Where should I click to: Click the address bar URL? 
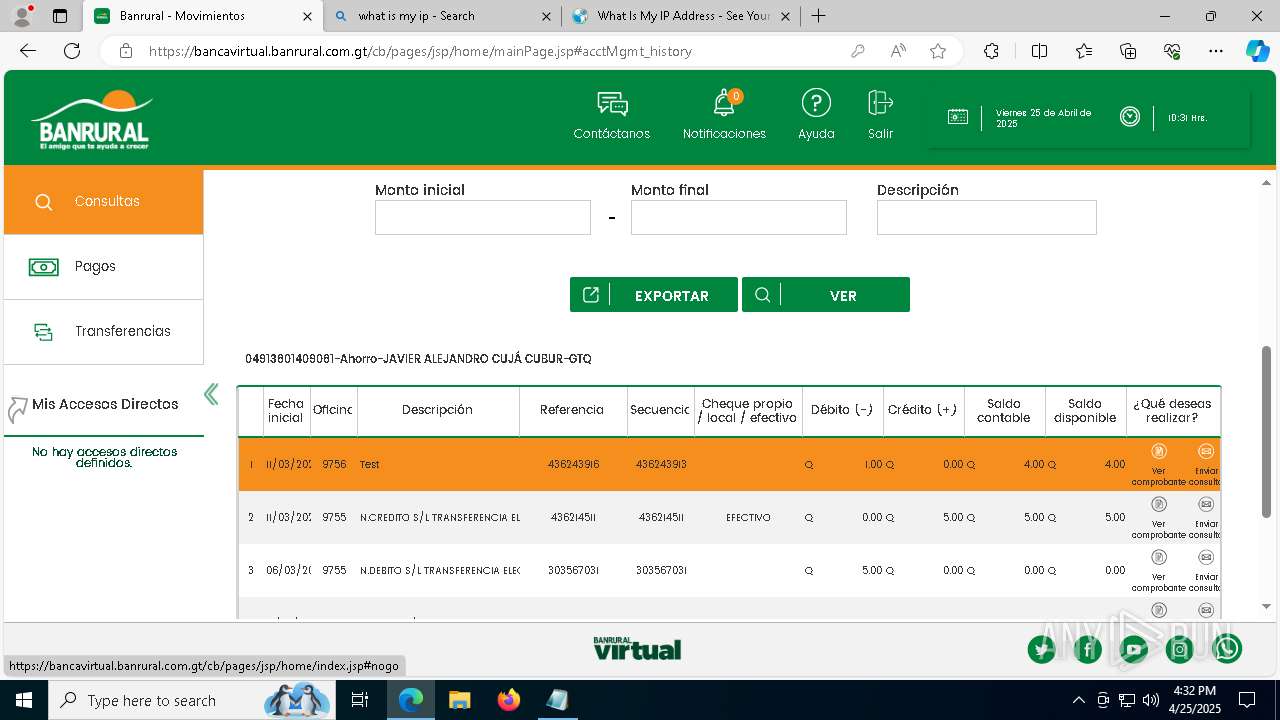pos(420,51)
